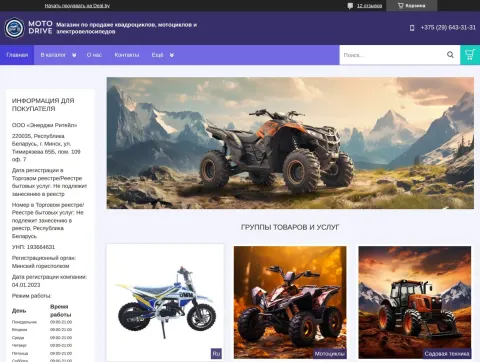This screenshot has height=362, width=480.
Task: Focus the Поиск search field
Action: click(x=393, y=55)
